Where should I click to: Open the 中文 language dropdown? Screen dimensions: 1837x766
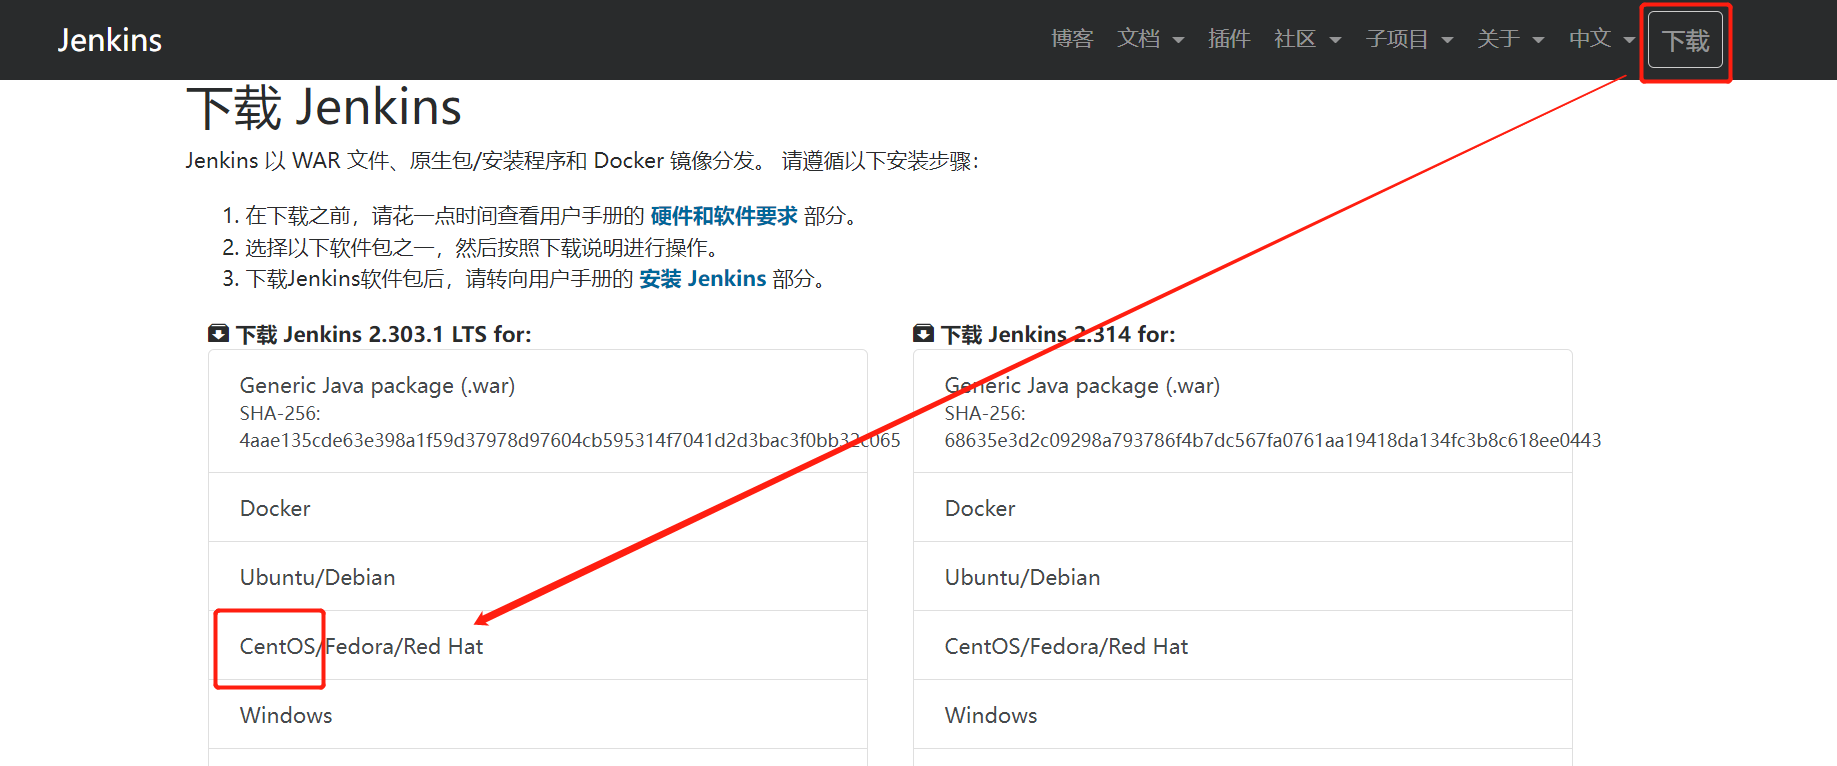click(x=1602, y=39)
